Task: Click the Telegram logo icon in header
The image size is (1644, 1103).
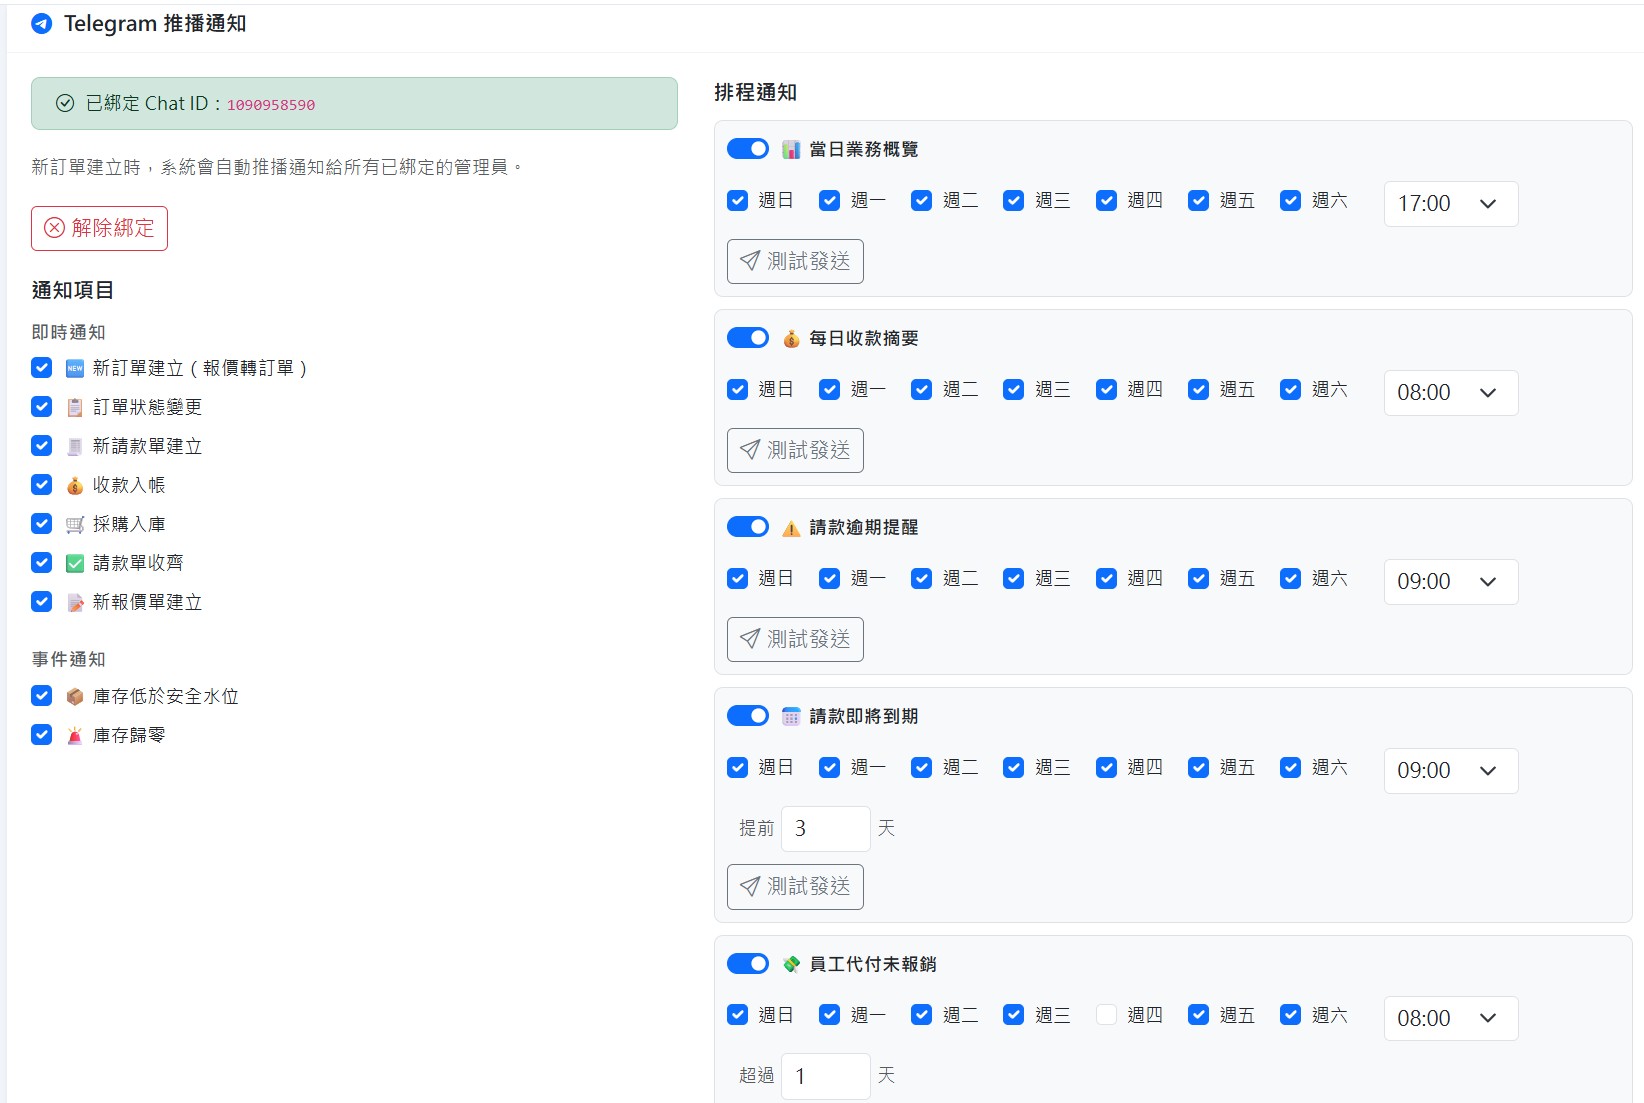Action: coord(42,24)
